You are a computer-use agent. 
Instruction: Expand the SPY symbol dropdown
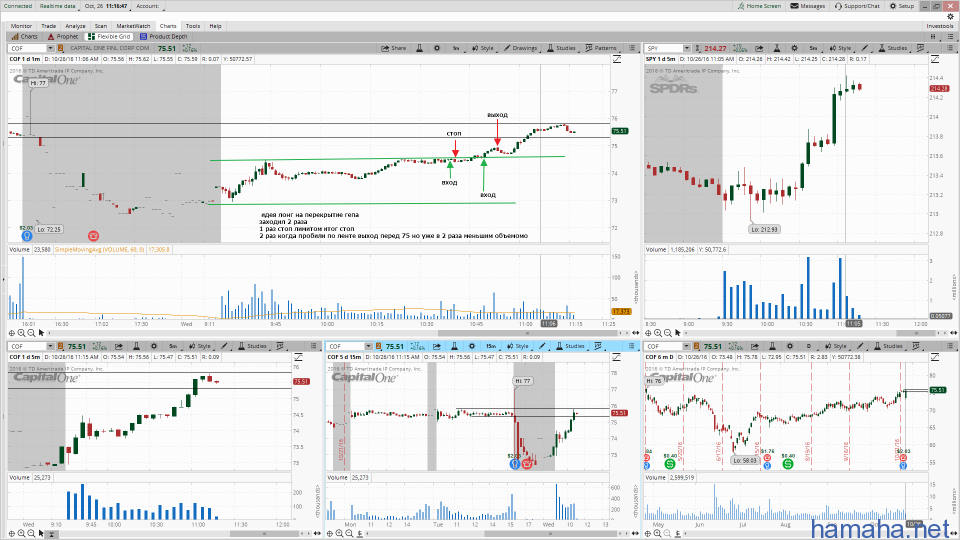coord(686,48)
